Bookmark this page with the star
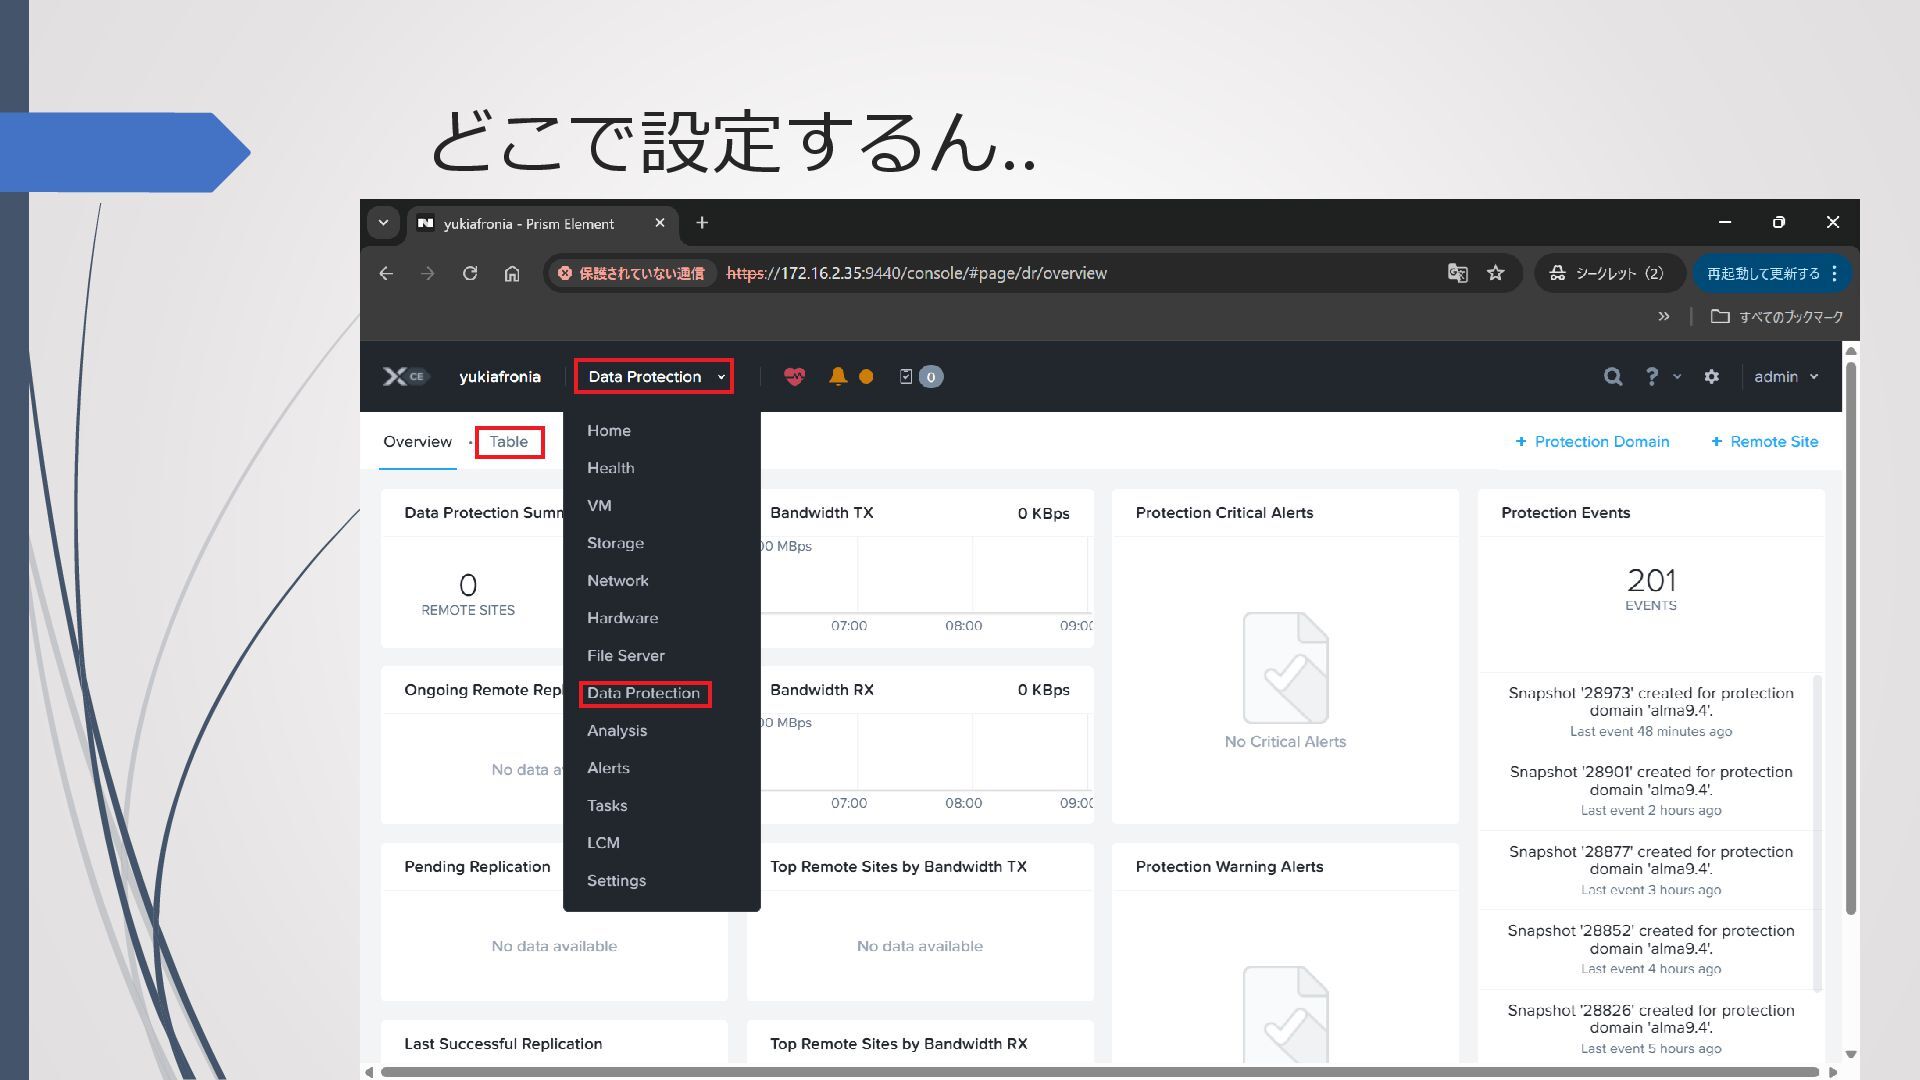 [1496, 273]
